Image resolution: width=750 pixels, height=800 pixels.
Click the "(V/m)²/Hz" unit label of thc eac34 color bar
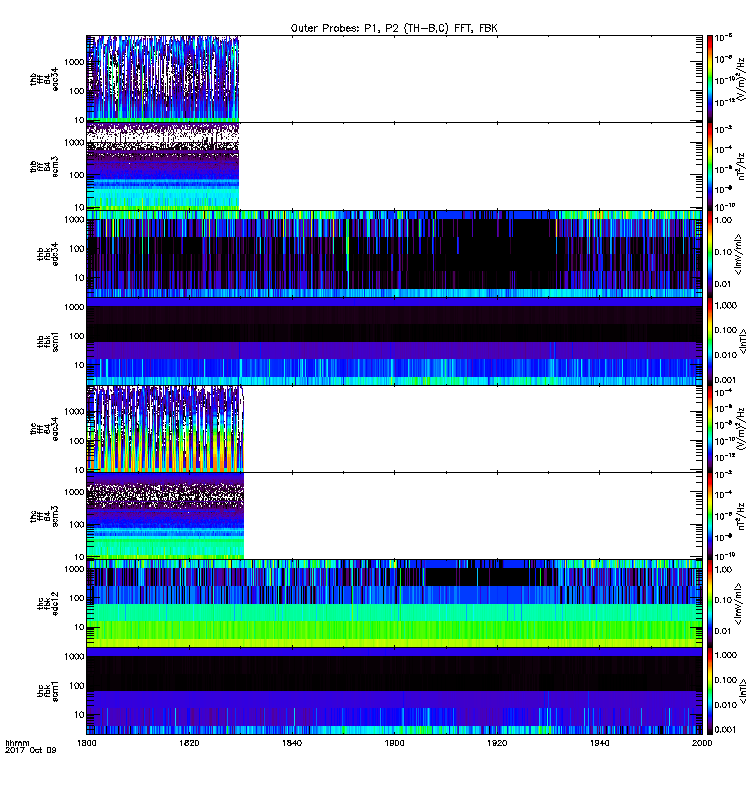pos(741,429)
